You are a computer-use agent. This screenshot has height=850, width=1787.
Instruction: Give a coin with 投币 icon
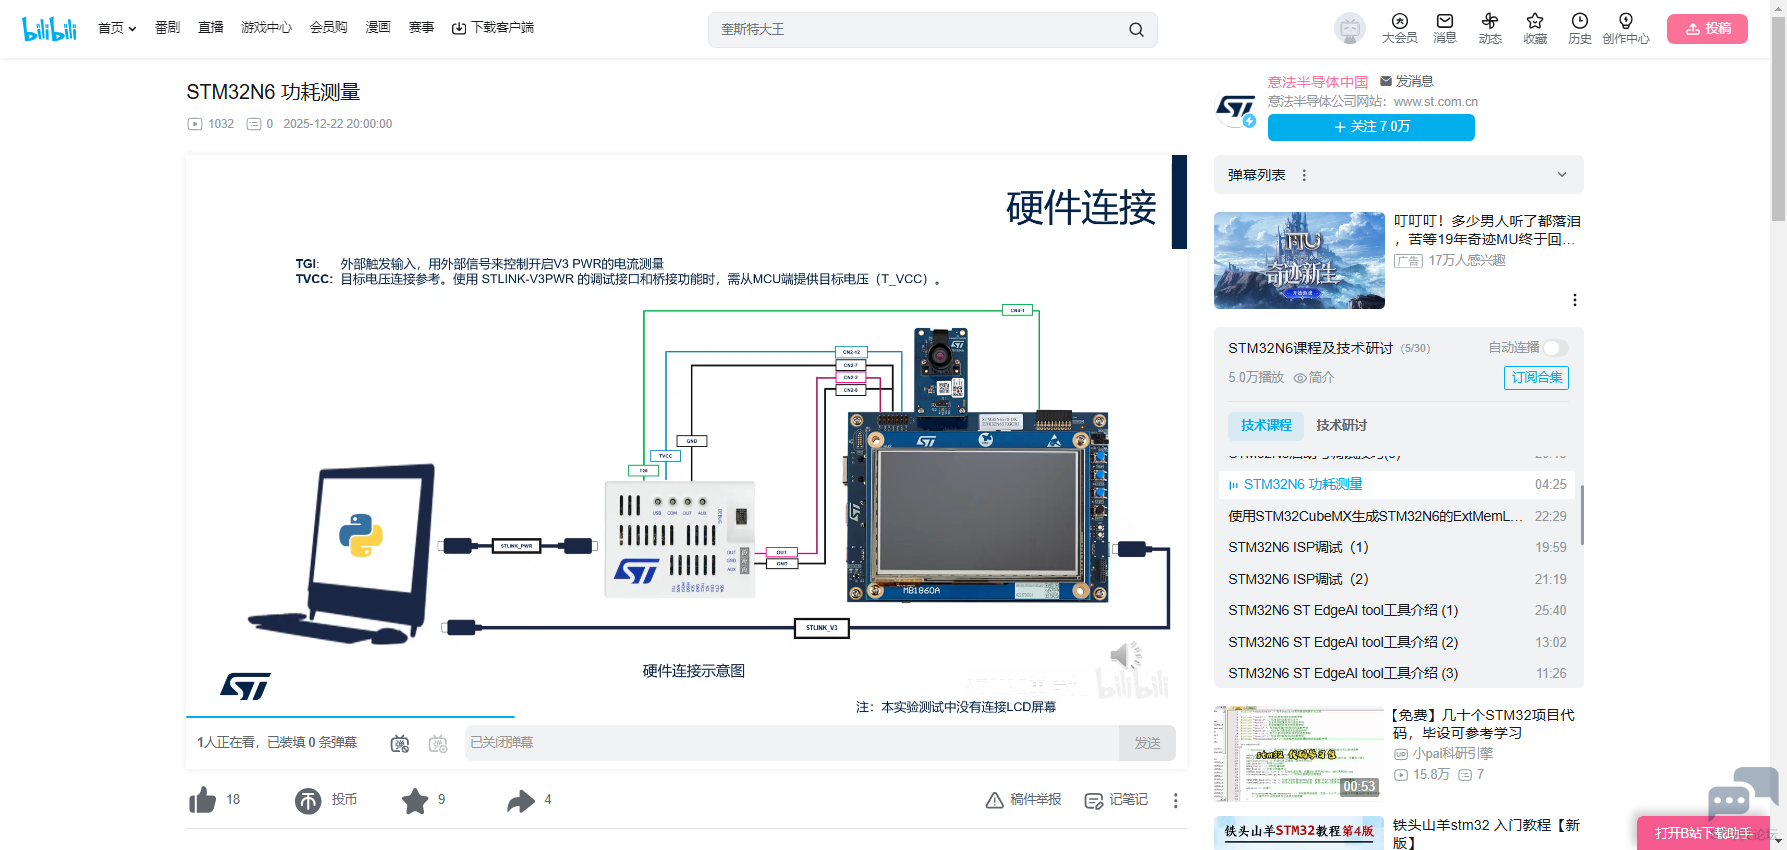click(x=308, y=800)
